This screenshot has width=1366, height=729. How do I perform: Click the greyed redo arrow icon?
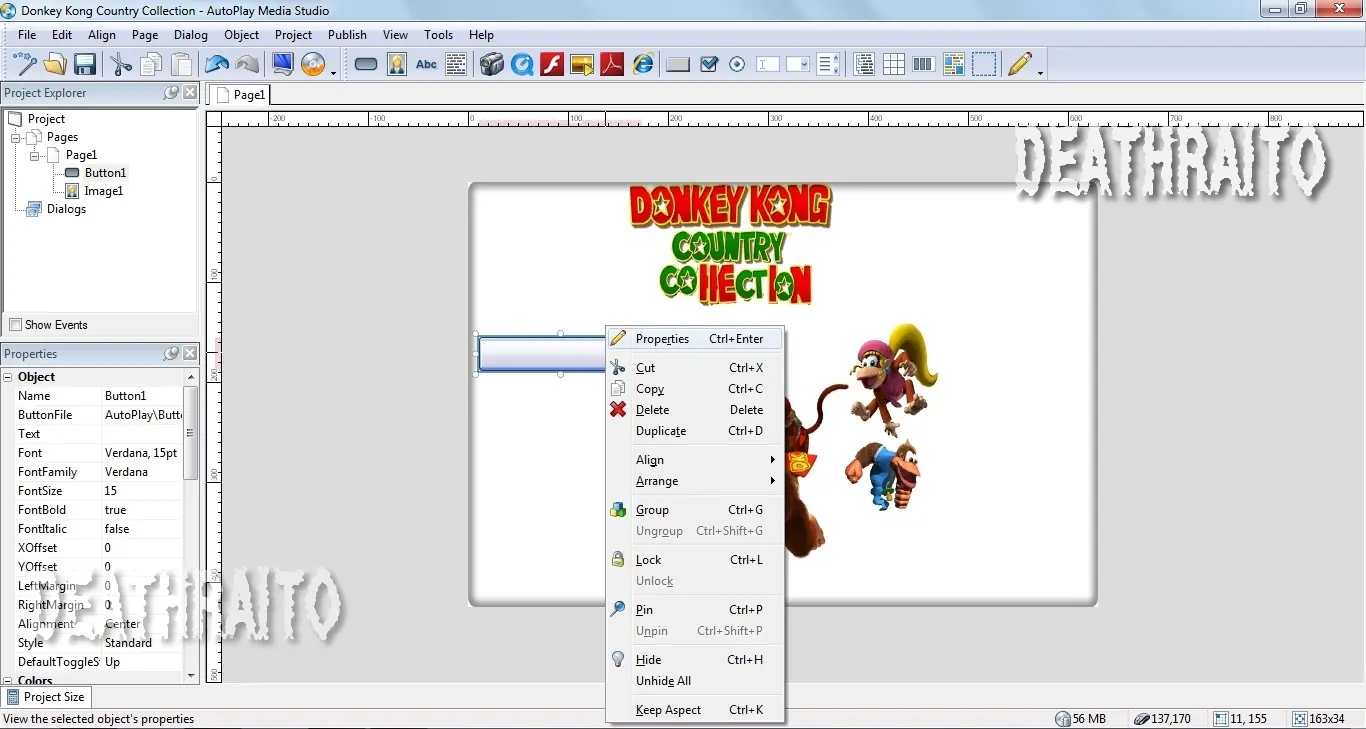coord(247,65)
